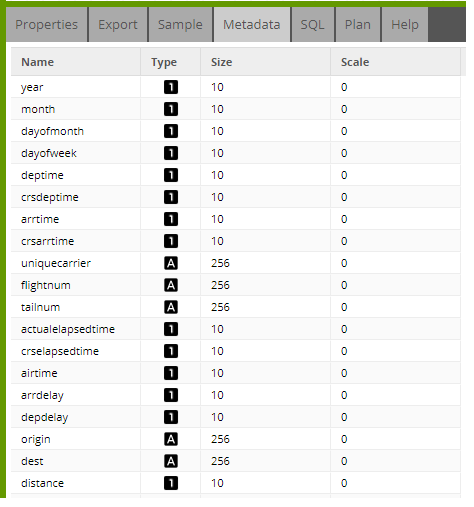Image resolution: width=474 pixels, height=507 pixels.
Task: Open the Export tab
Action: point(118,25)
